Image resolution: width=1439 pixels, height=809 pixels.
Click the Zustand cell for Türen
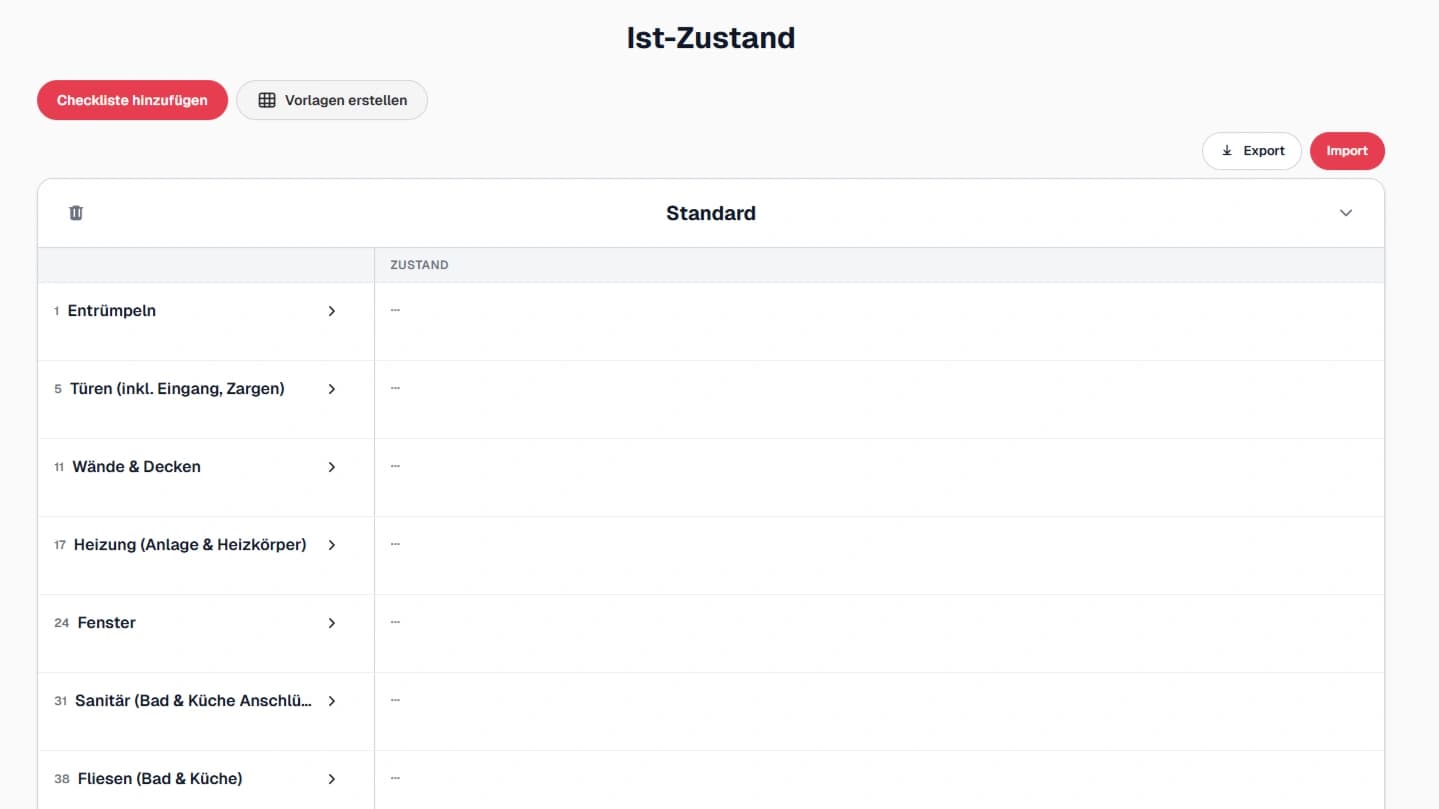pyautogui.click(x=879, y=400)
